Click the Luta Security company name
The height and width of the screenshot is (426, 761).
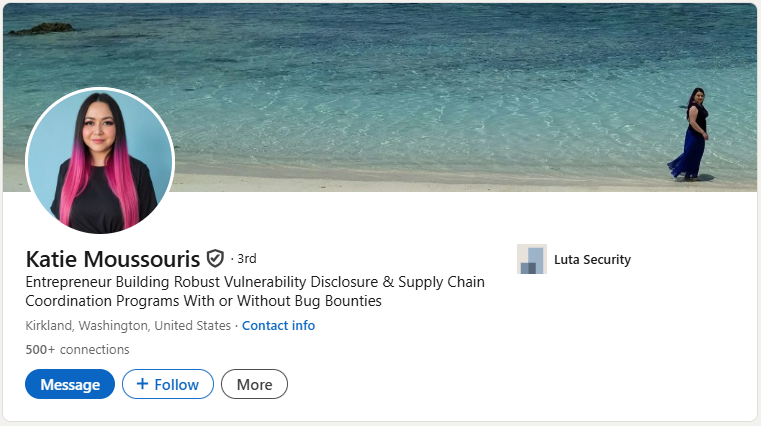592,259
